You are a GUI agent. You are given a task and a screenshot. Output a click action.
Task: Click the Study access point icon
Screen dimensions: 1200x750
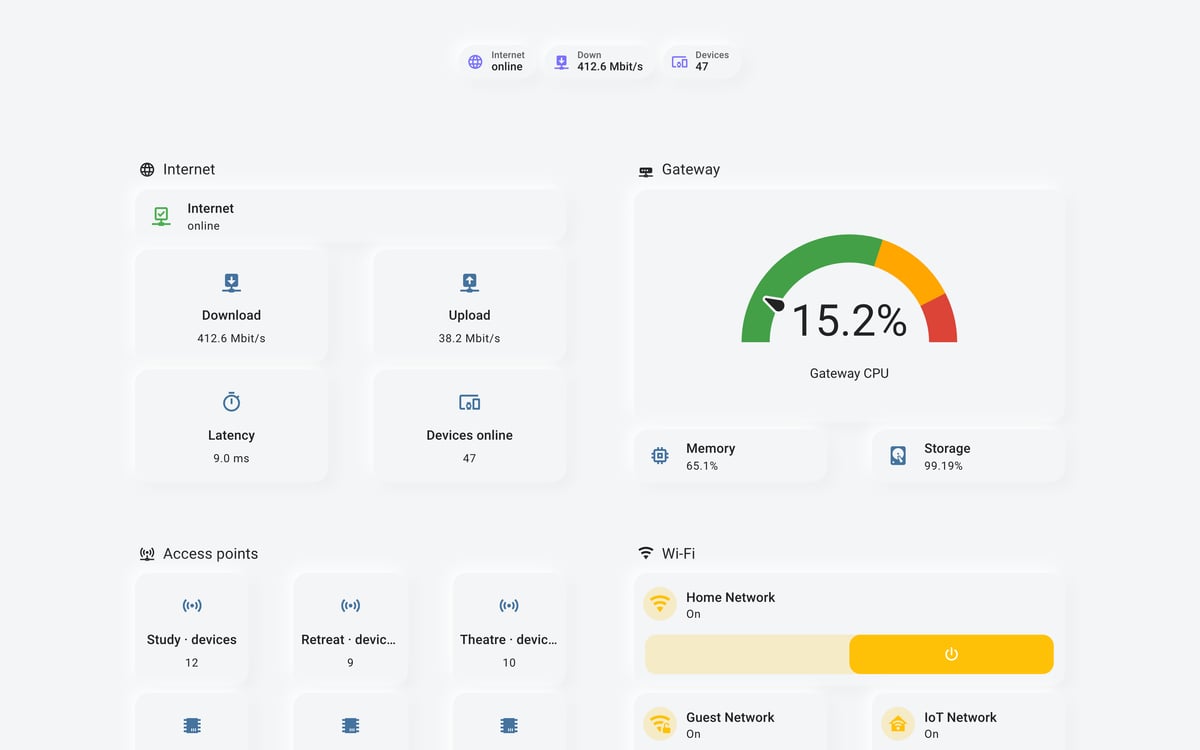[192, 605]
